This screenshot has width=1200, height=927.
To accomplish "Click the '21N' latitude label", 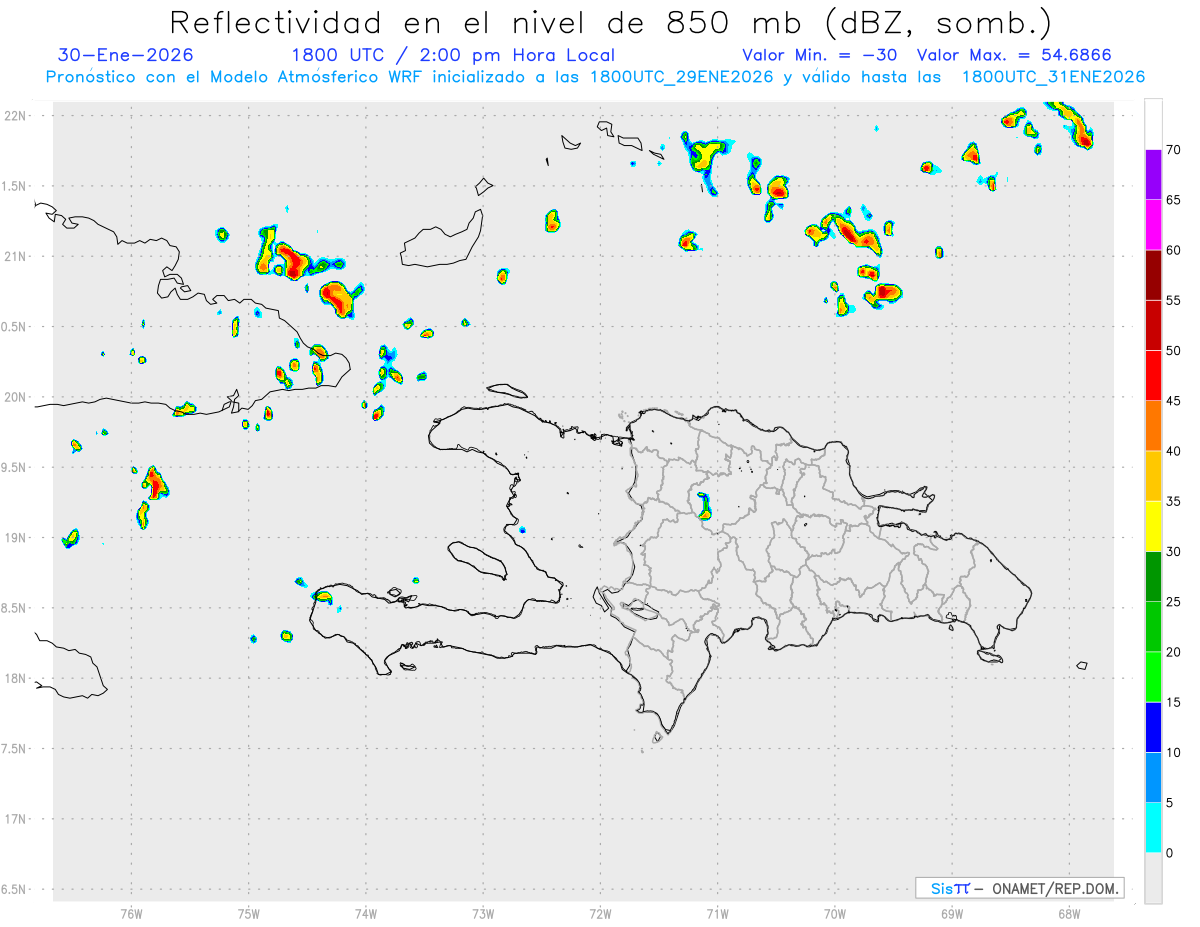I will pos(17,256).
